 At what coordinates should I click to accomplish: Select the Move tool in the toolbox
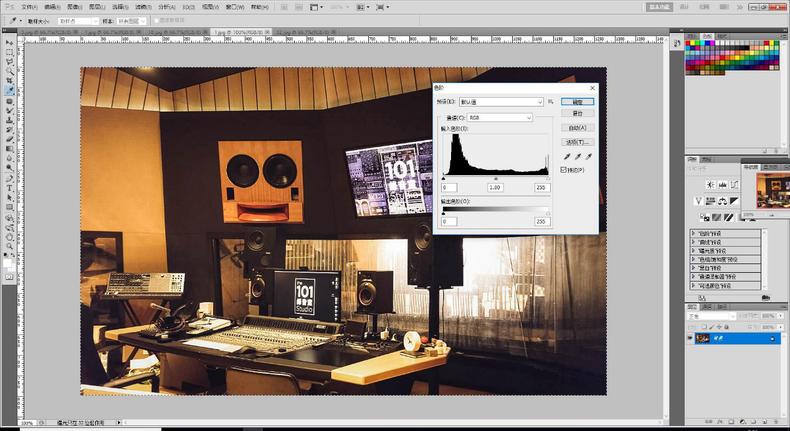pos(9,45)
